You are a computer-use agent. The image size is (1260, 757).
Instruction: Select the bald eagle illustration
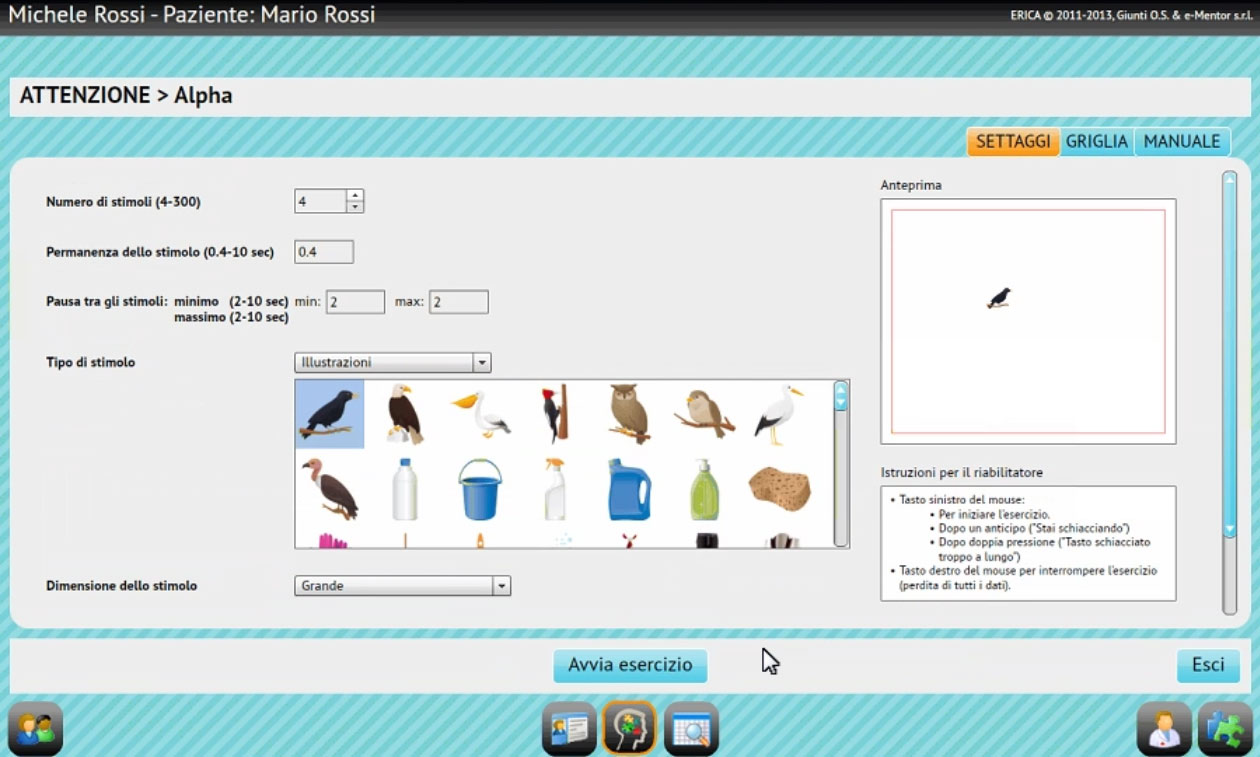pyautogui.click(x=404, y=413)
